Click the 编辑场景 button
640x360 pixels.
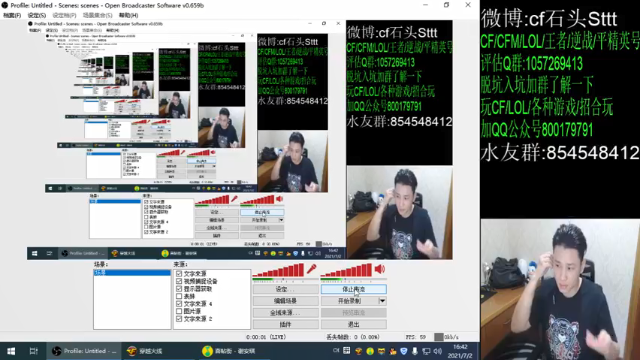[x=286, y=301]
